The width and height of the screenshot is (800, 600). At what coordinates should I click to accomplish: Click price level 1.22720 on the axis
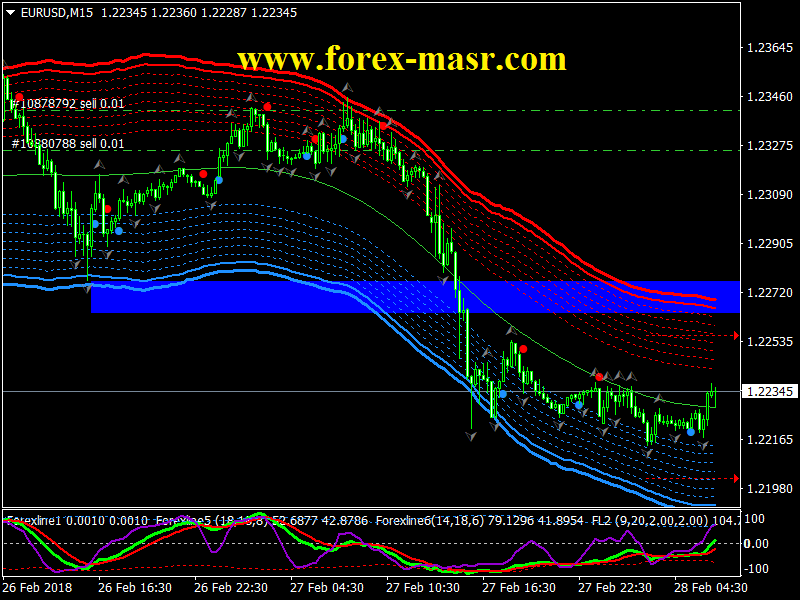770,293
